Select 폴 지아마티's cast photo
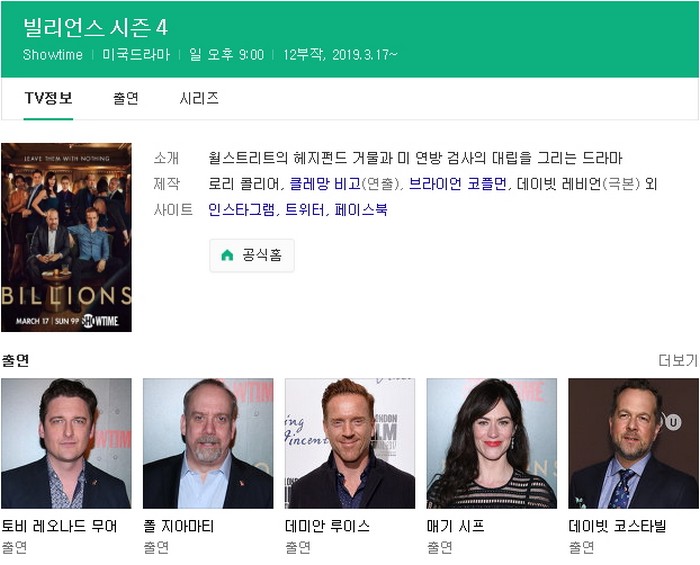The height and width of the screenshot is (565, 700). click(208, 443)
